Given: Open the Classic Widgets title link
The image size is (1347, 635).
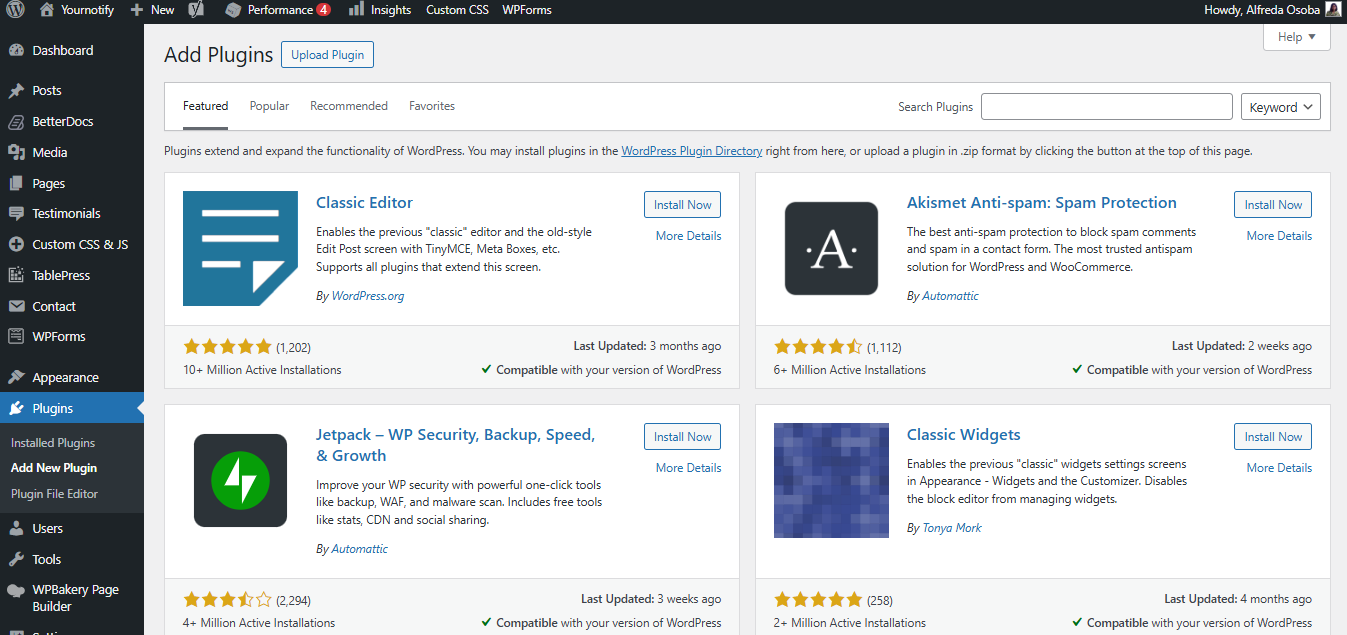Looking at the screenshot, I should tap(964, 435).
